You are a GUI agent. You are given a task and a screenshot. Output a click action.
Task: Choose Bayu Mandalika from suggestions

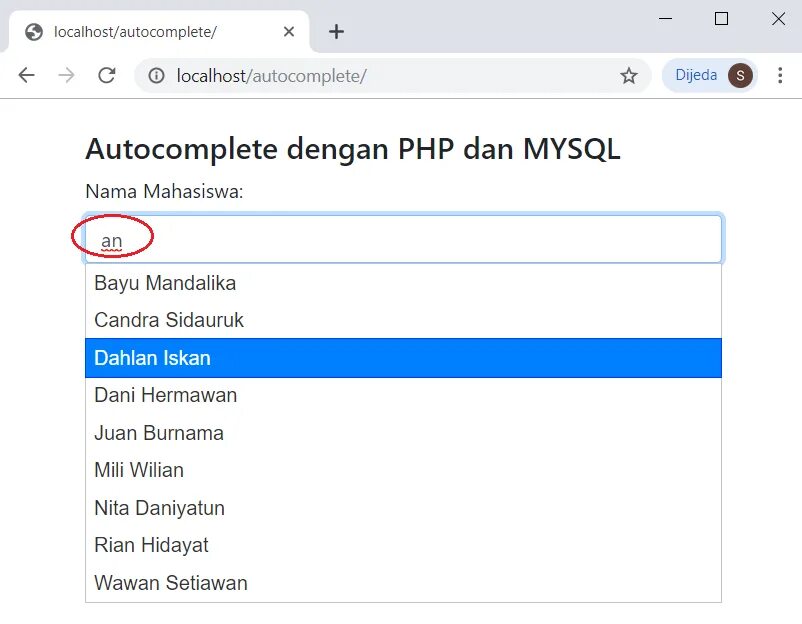click(403, 283)
